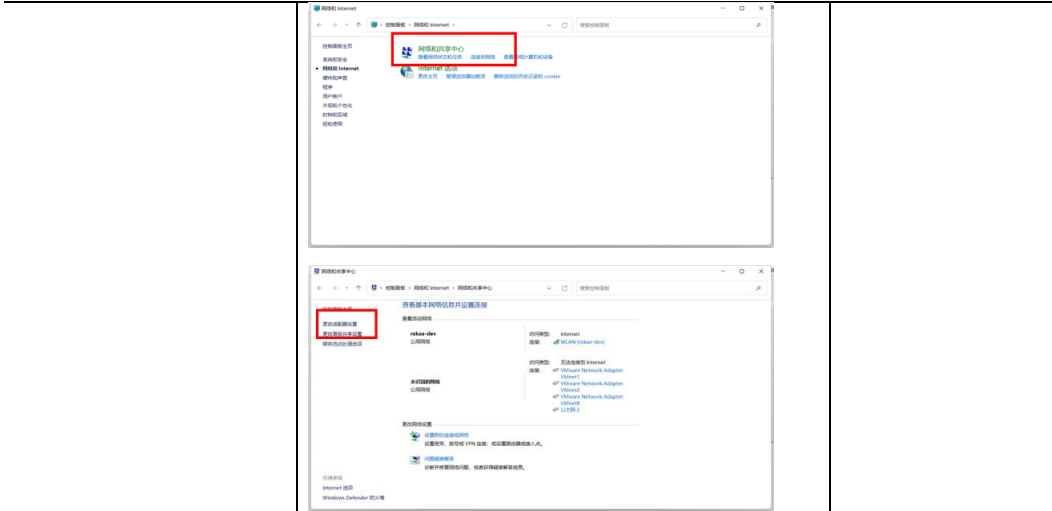Go back in the 网络和 Internet window
1052x511 pixels.
click(x=320, y=25)
